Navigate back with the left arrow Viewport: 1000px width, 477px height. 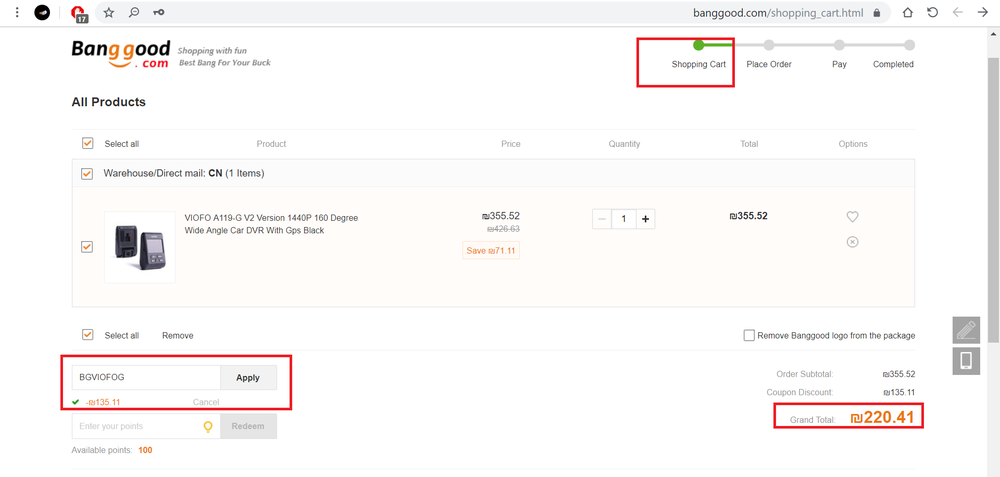point(957,12)
